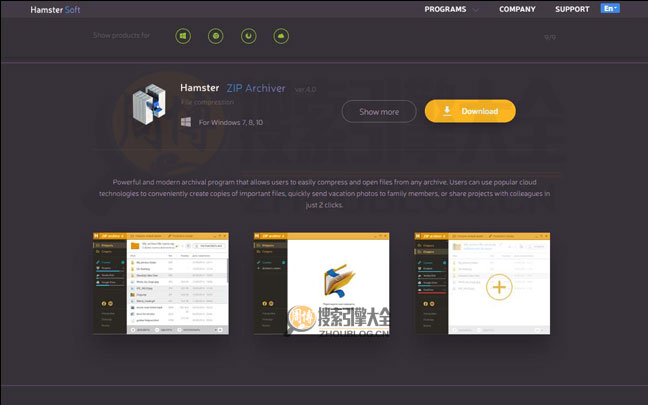Click the 'Show products for' label

click(x=121, y=36)
